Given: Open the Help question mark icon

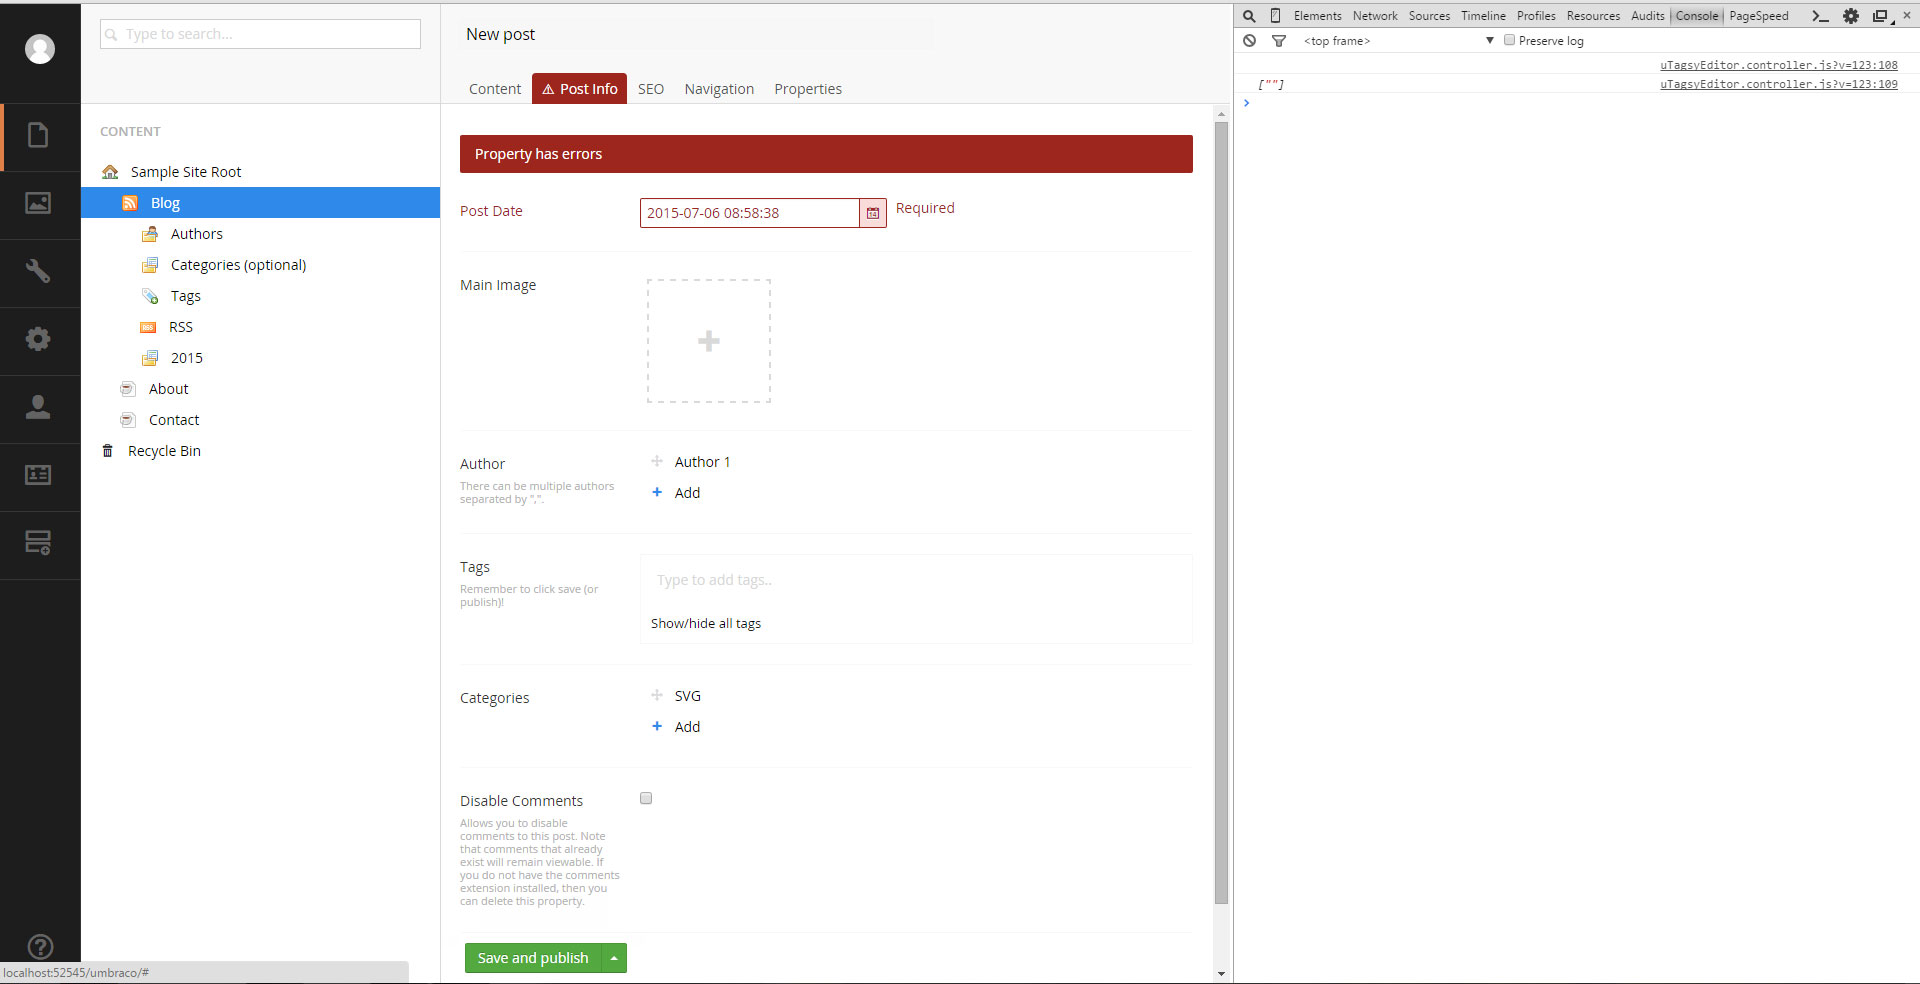Looking at the screenshot, I should point(40,947).
